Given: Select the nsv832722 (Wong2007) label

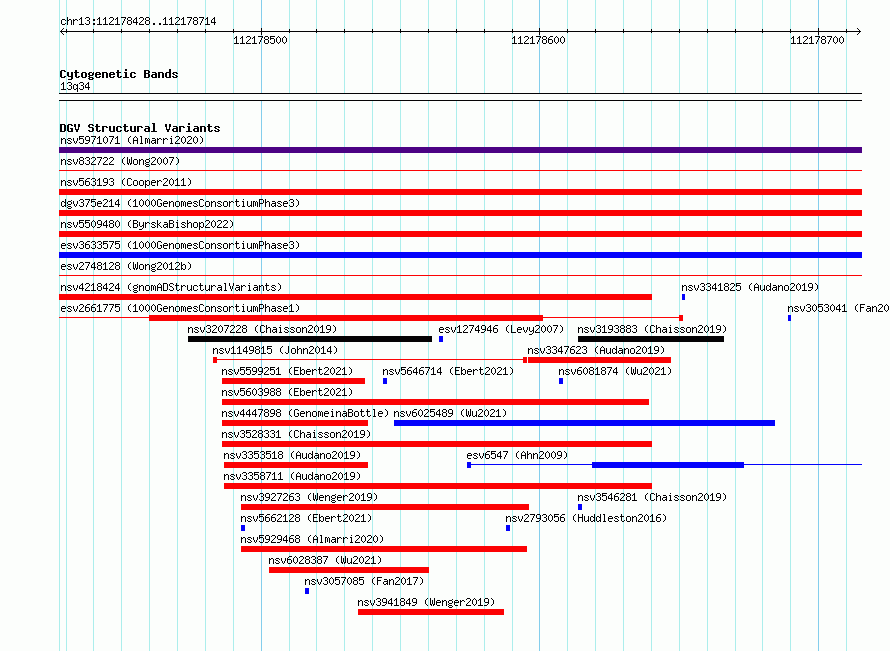Looking at the screenshot, I should 120,161.
